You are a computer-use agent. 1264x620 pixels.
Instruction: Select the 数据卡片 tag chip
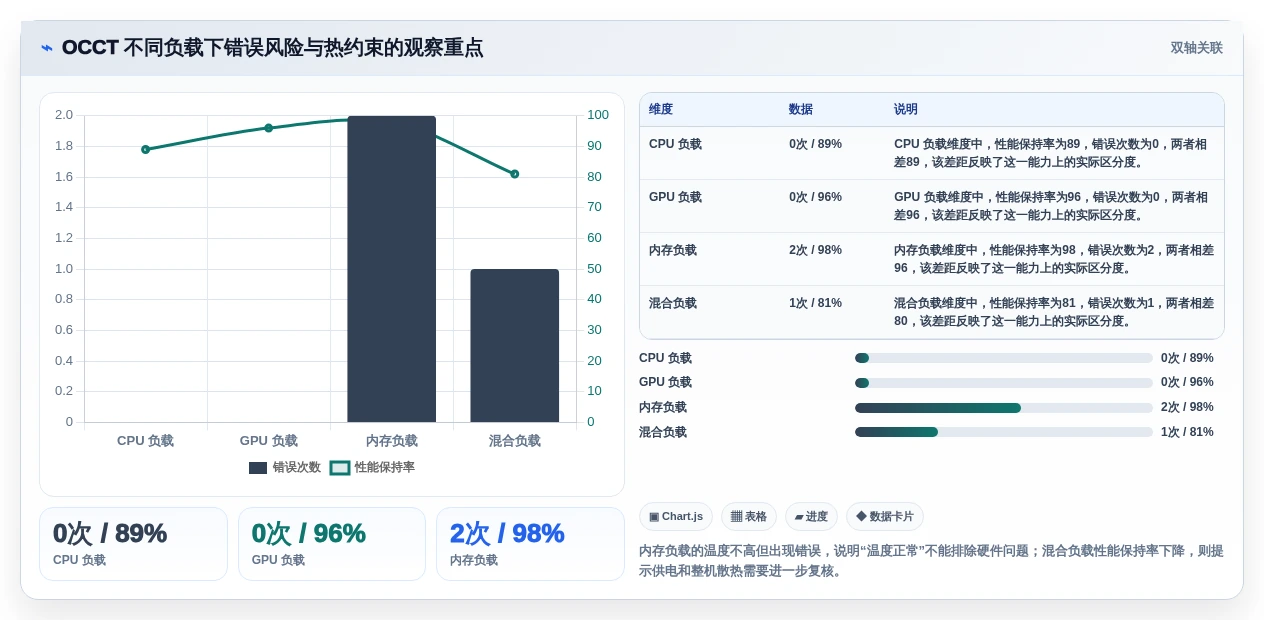pos(885,517)
